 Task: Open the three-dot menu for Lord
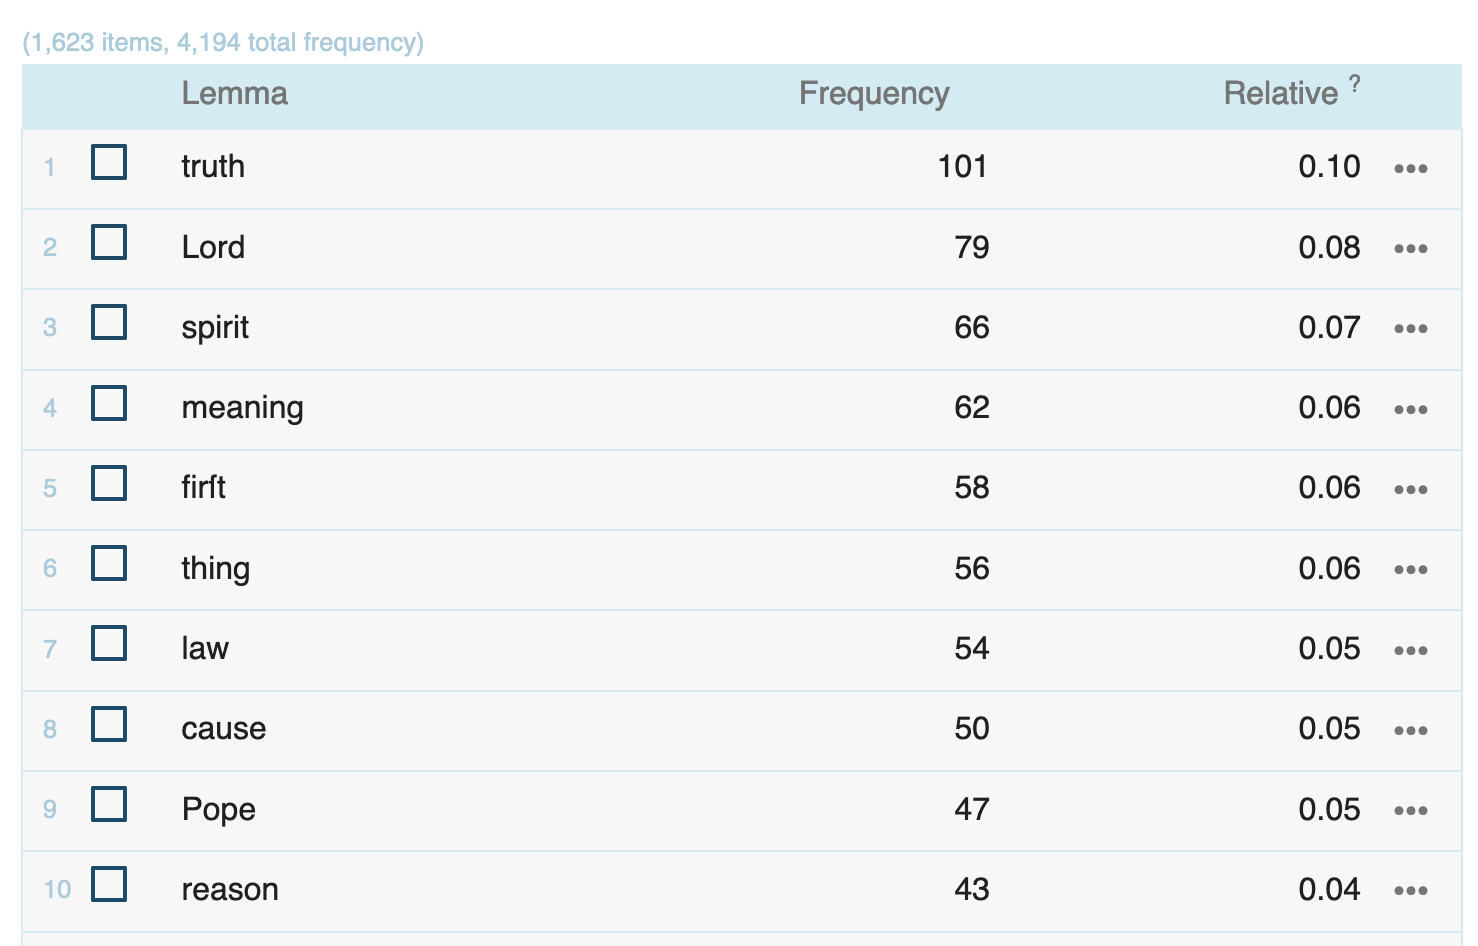point(1410,248)
